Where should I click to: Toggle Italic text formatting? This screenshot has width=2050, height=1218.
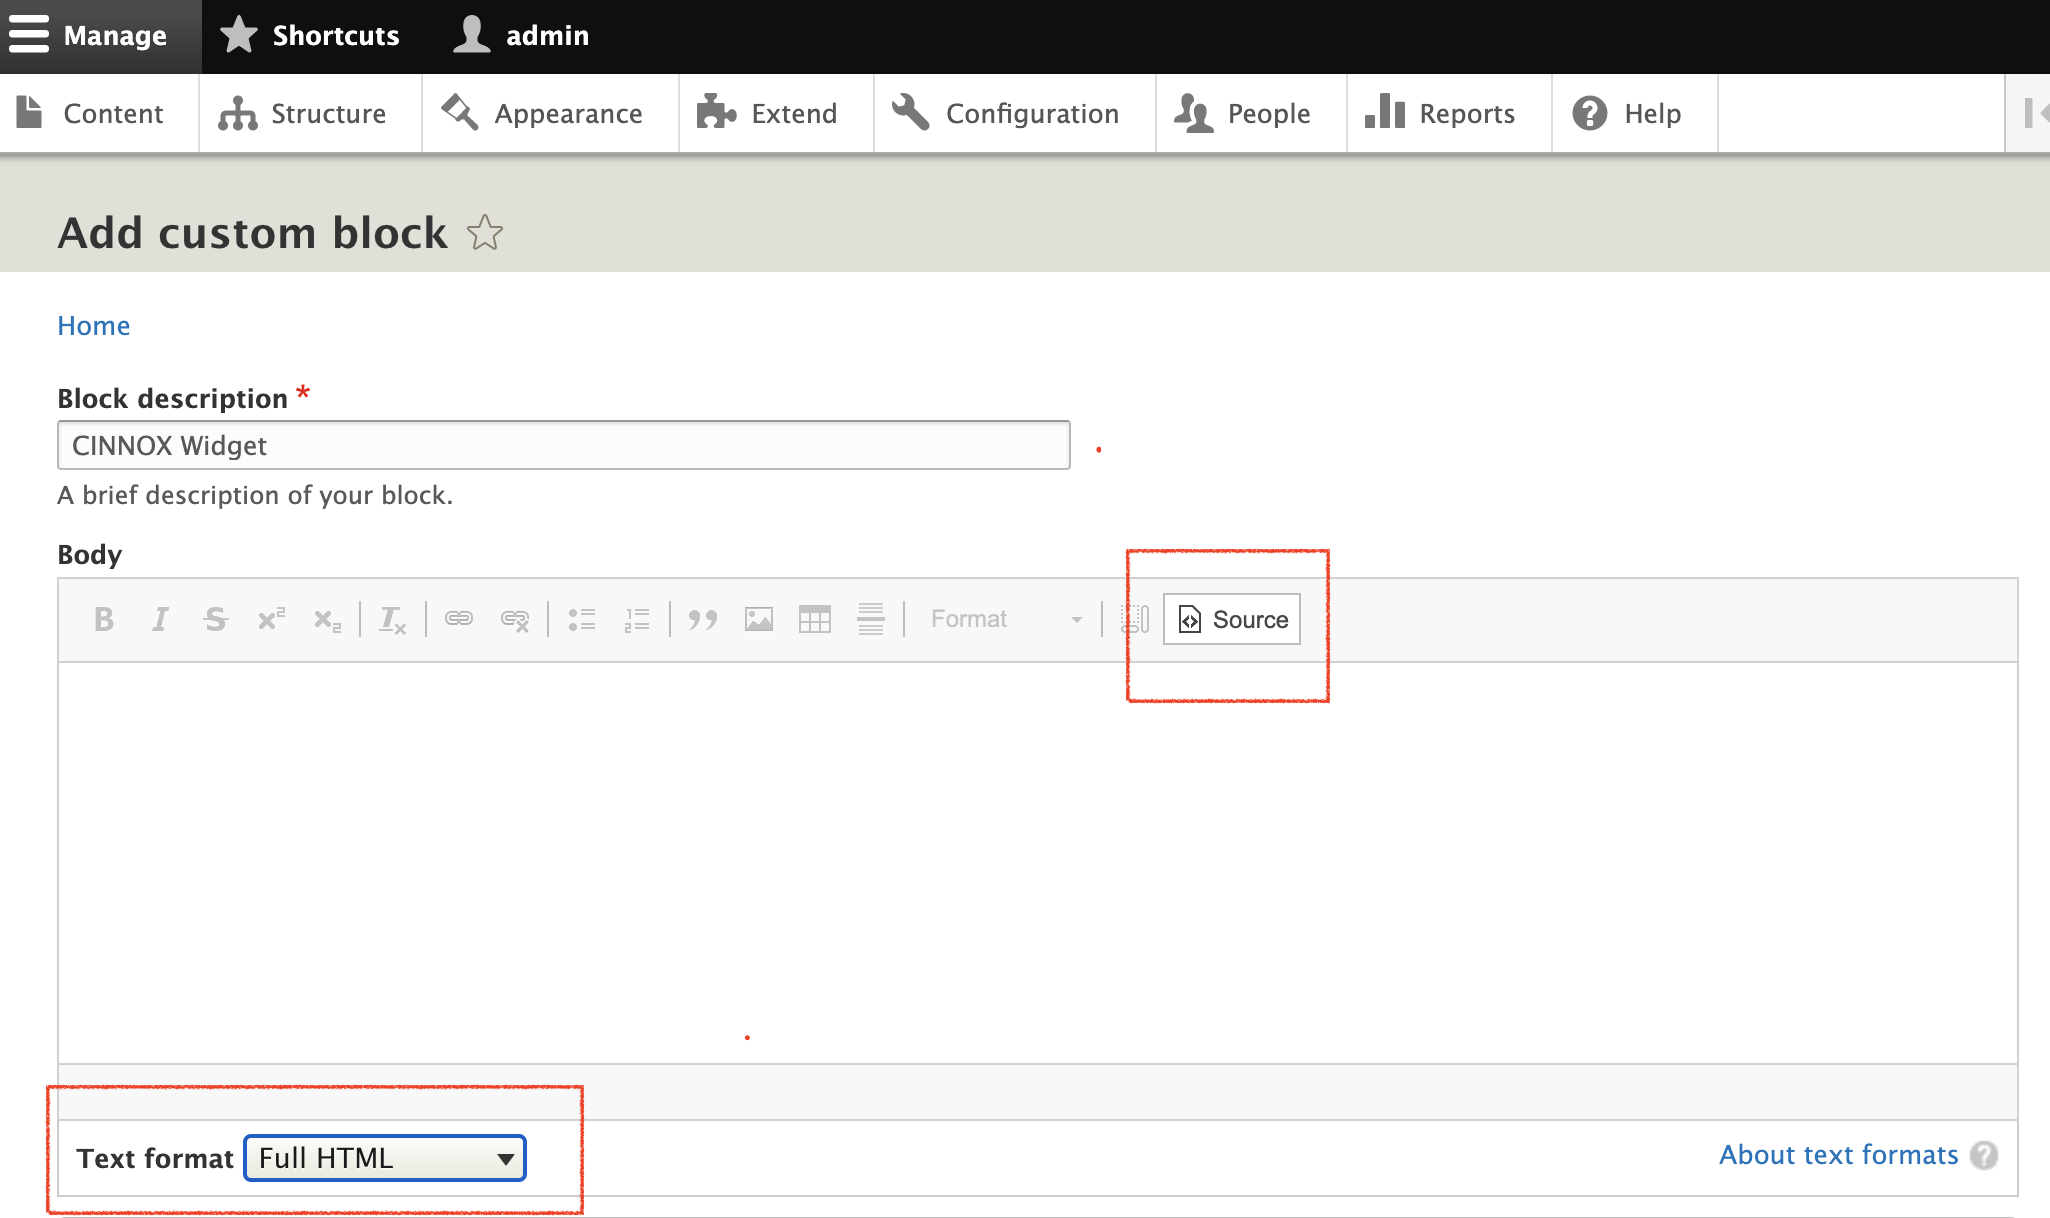[160, 620]
